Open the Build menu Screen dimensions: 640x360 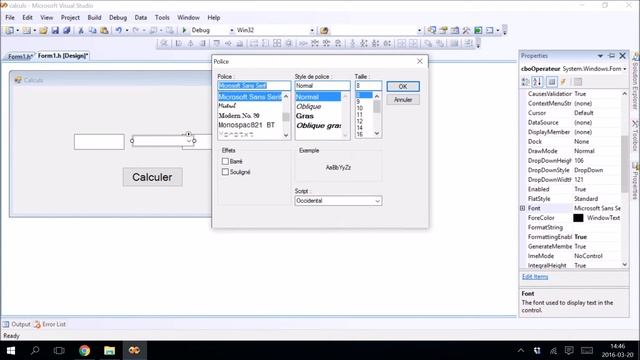[x=94, y=18]
